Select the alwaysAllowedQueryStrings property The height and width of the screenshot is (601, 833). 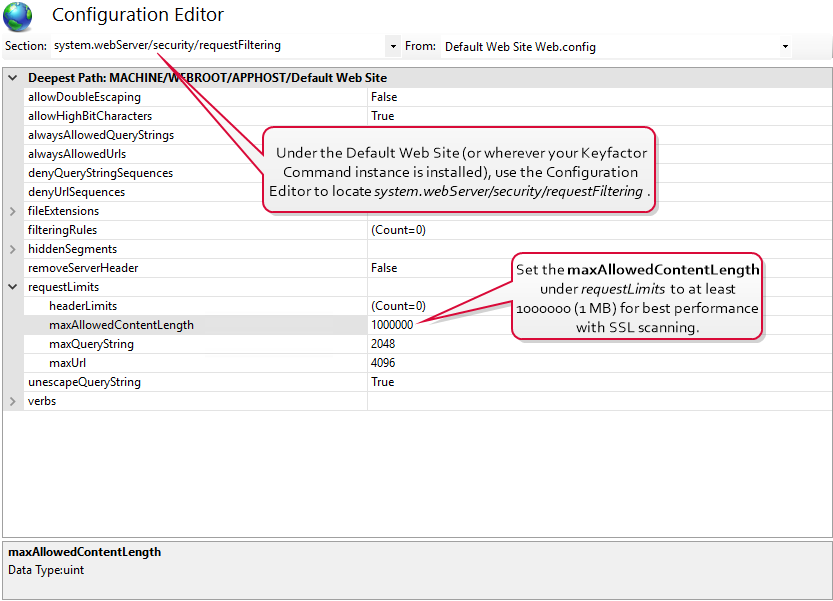(x=100, y=135)
